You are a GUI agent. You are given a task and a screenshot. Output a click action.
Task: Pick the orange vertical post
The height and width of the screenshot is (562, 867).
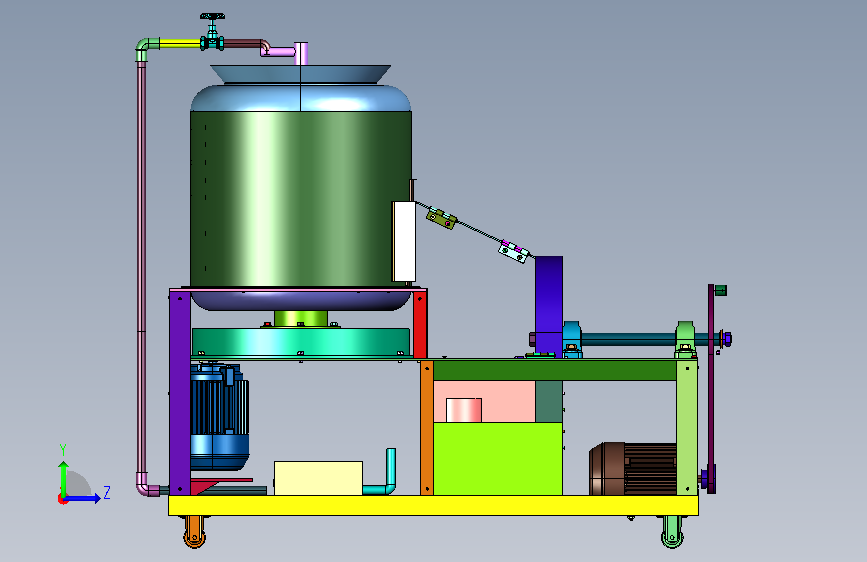pyautogui.click(x=427, y=428)
